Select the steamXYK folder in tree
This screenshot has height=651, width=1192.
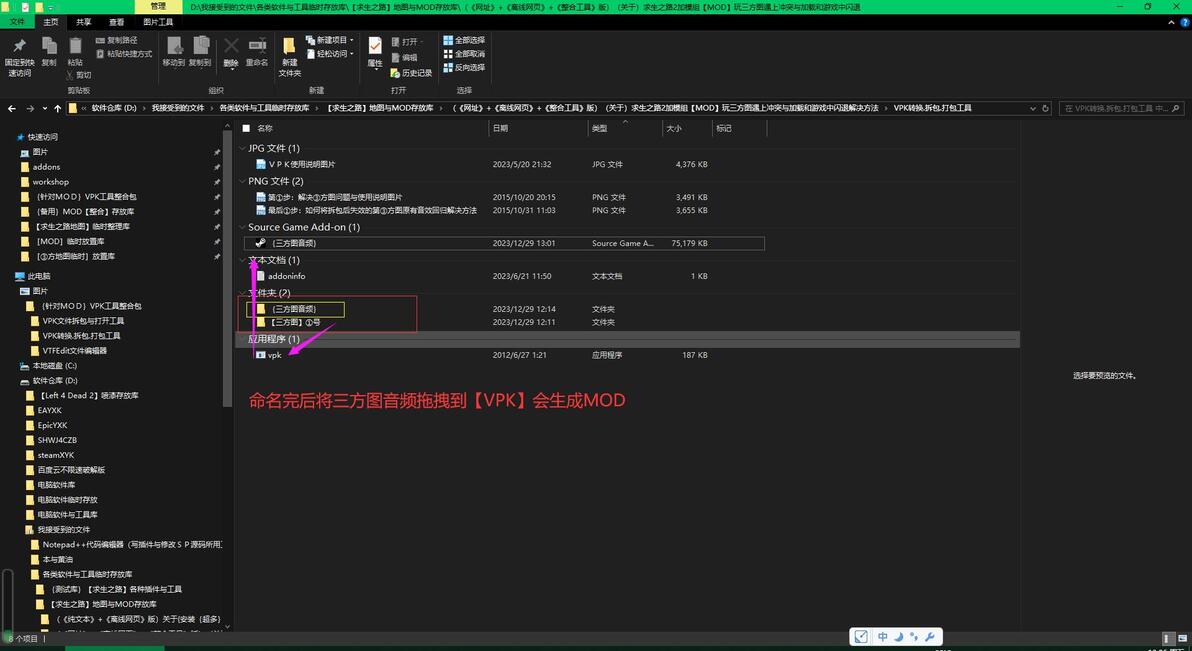click(x=55, y=455)
